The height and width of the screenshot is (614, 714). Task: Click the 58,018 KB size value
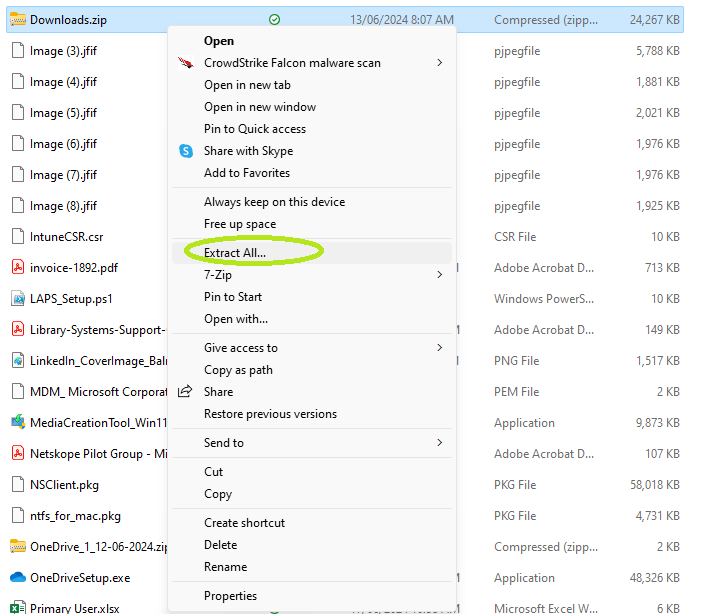(x=654, y=485)
